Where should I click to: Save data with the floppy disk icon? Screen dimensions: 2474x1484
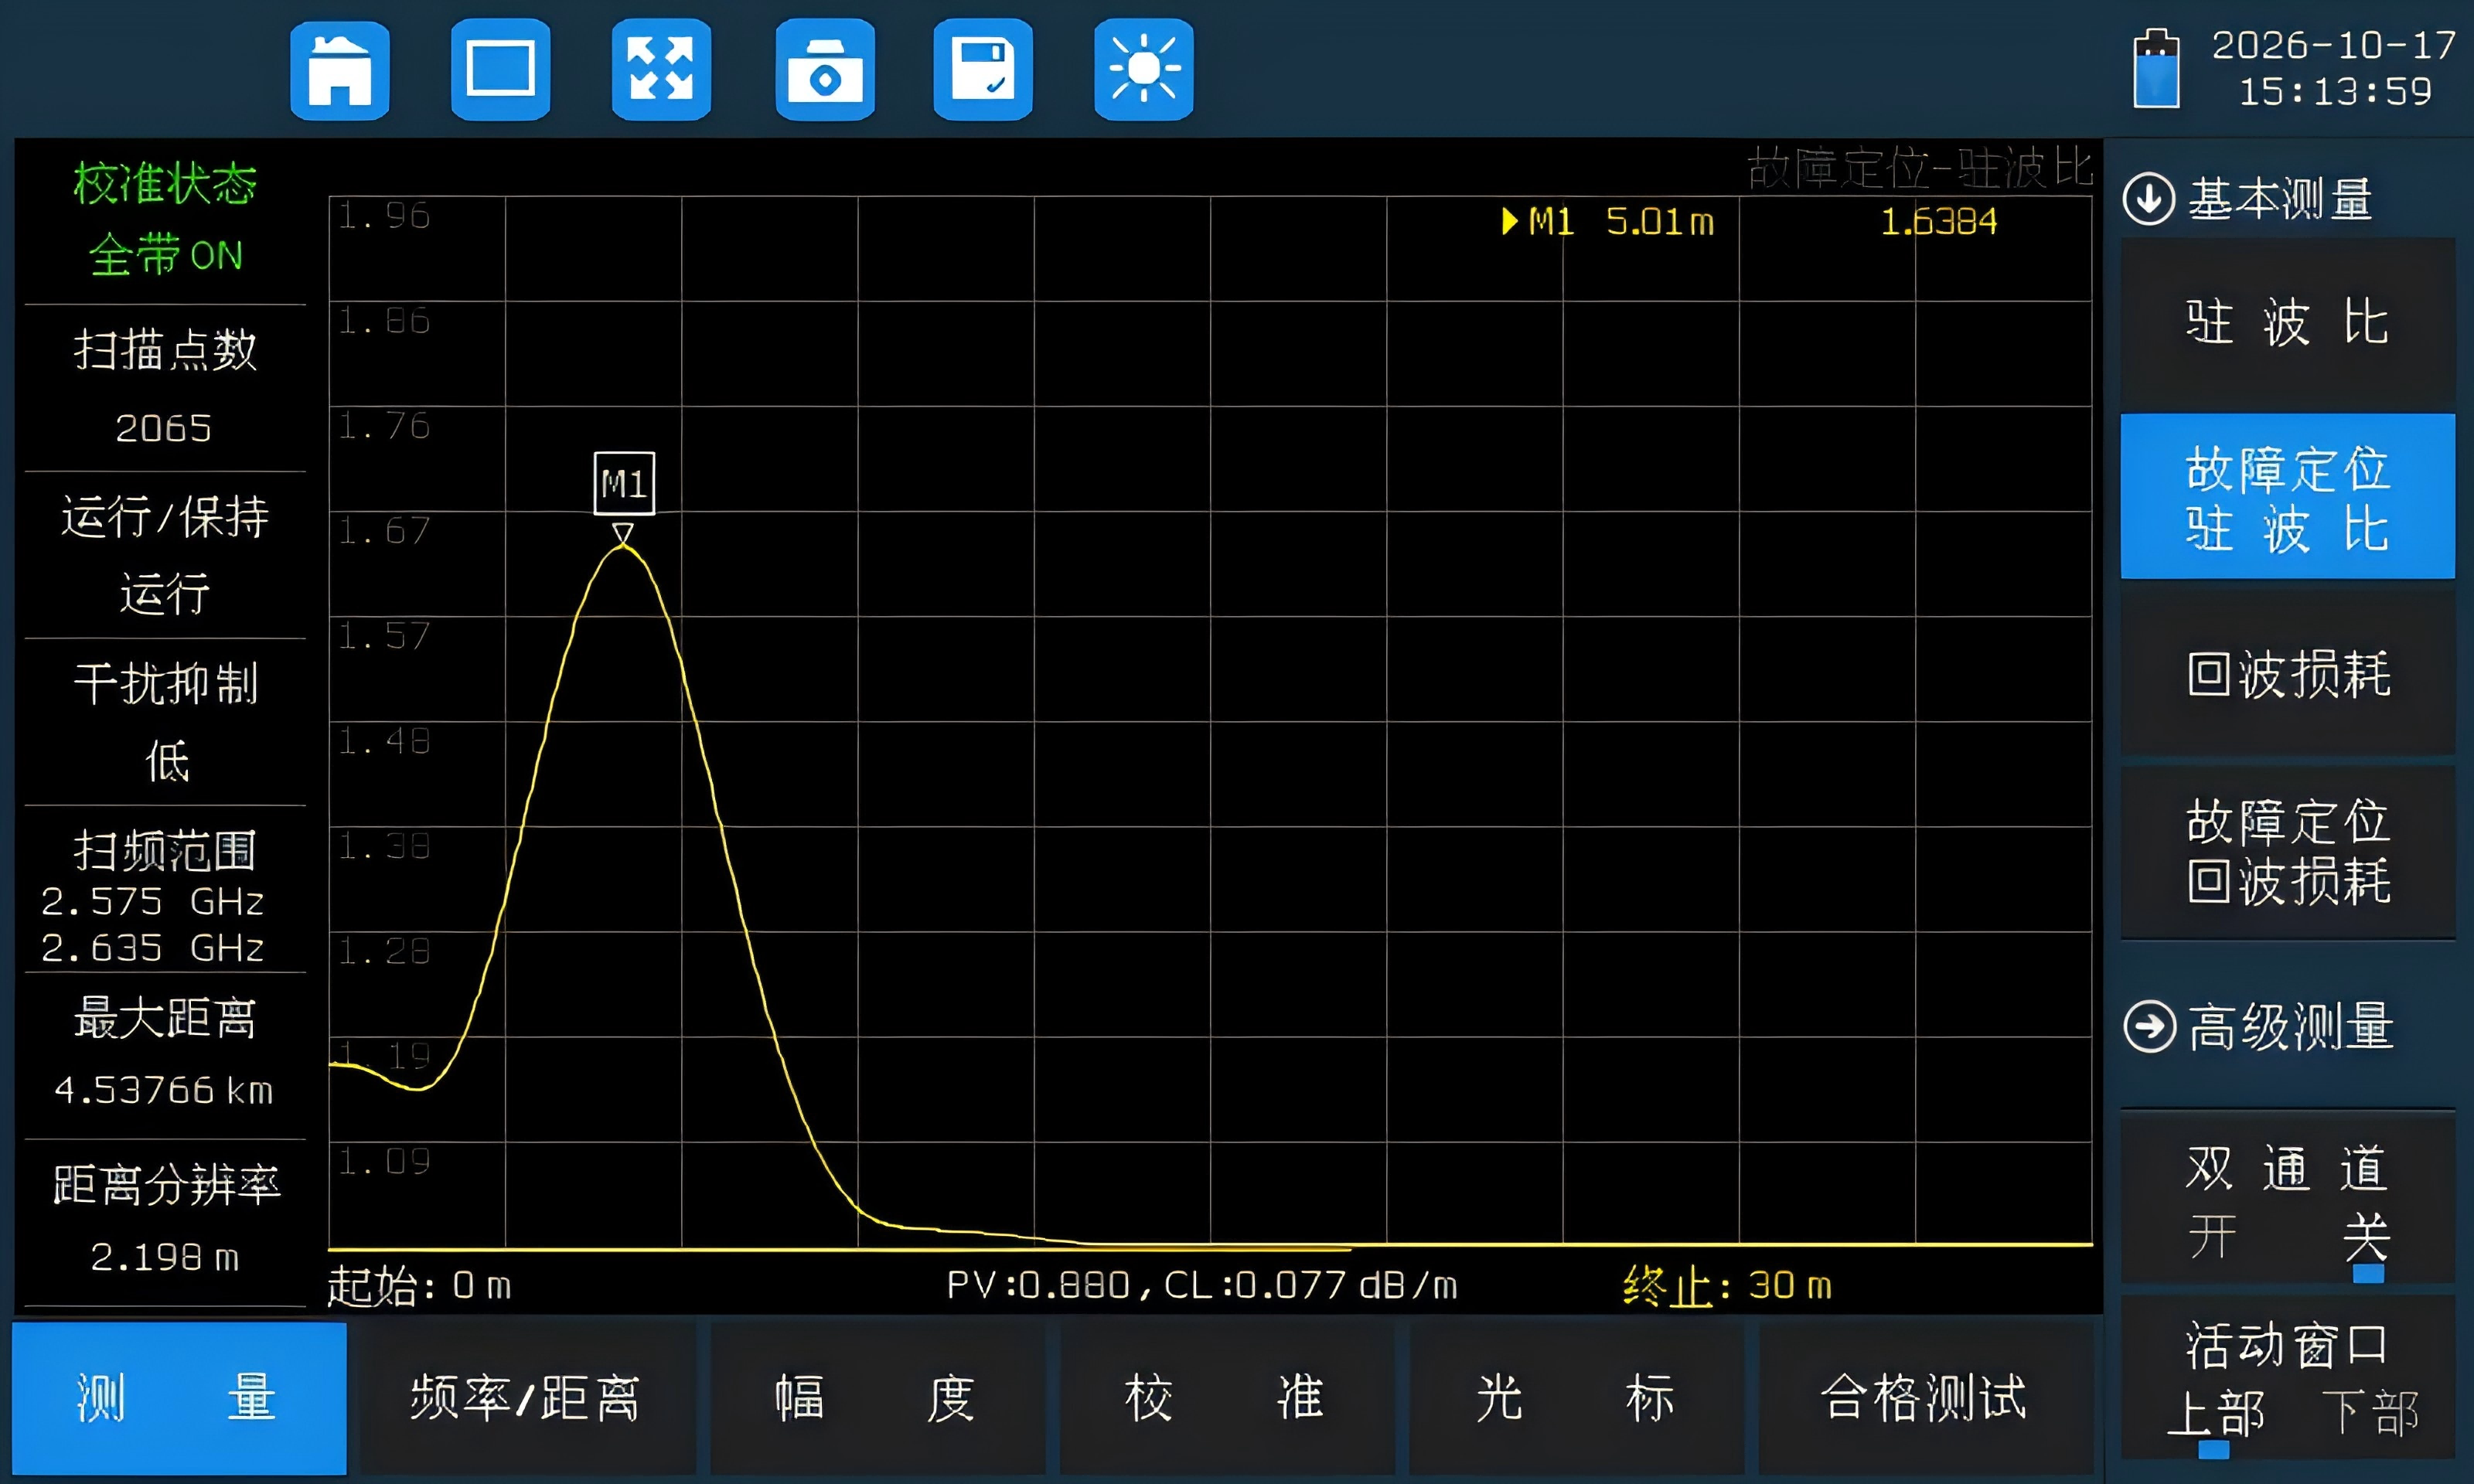[x=983, y=70]
